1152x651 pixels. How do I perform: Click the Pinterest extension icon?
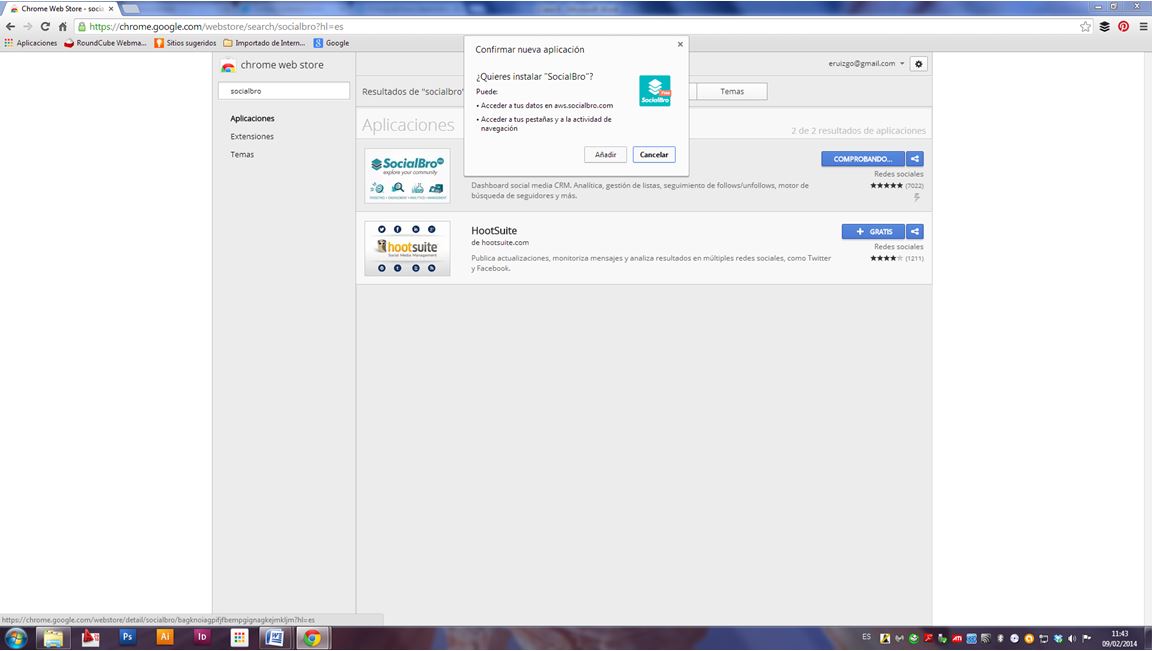pos(1123,27)
